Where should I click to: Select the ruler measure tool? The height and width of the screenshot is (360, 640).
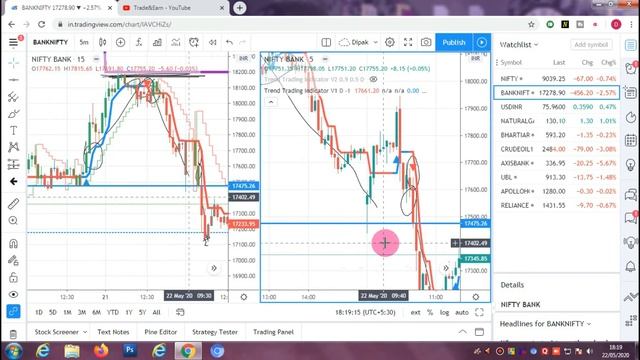tap(13, 203)
